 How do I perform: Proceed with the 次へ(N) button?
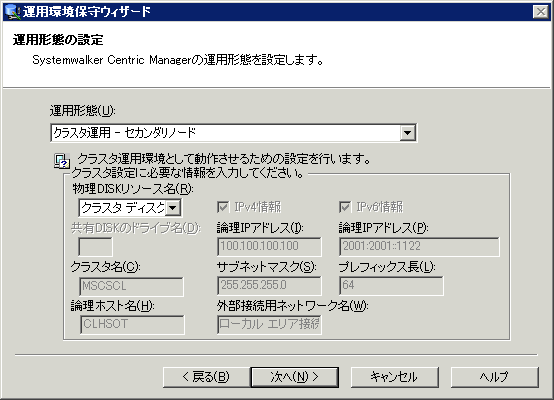(295, 377)
